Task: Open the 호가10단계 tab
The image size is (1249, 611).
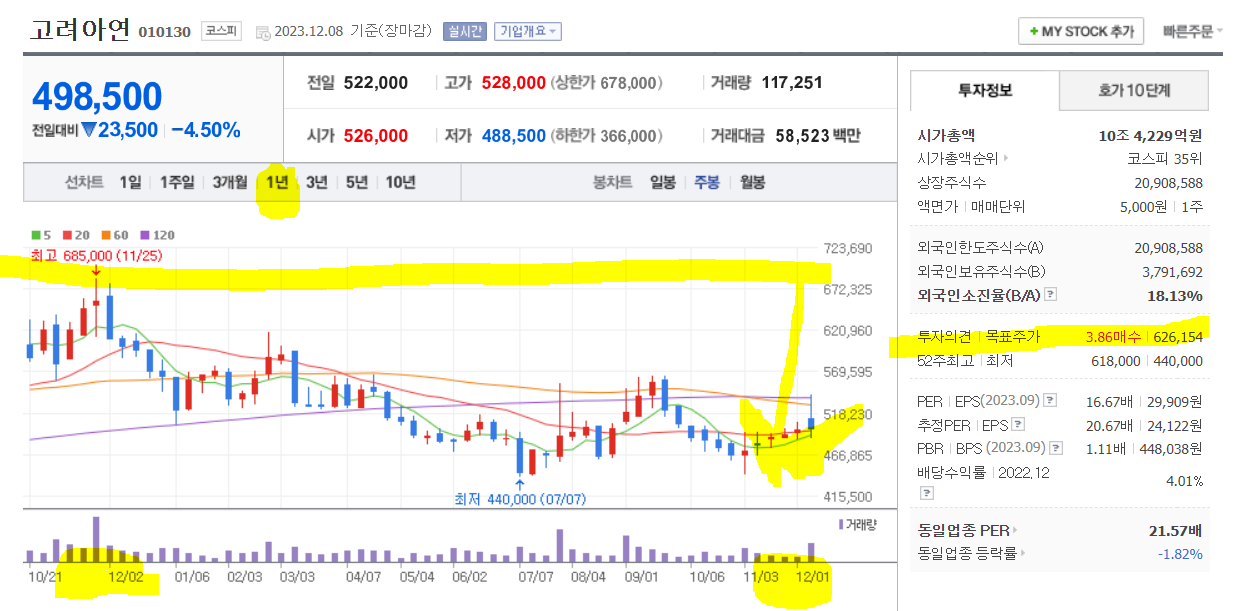Action: click(1134, 90)
